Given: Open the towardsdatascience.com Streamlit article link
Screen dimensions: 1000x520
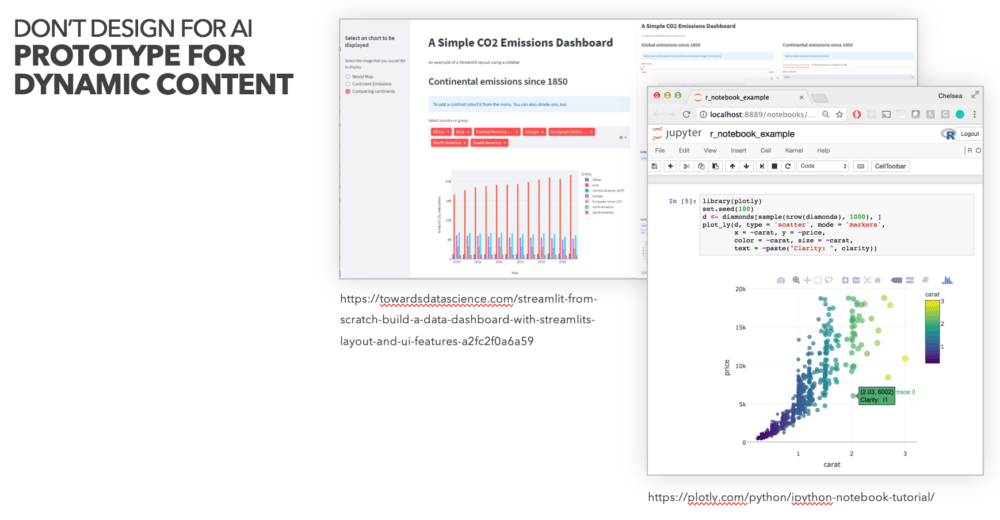Looking at the screenshot, I should [x=468, y=320].
